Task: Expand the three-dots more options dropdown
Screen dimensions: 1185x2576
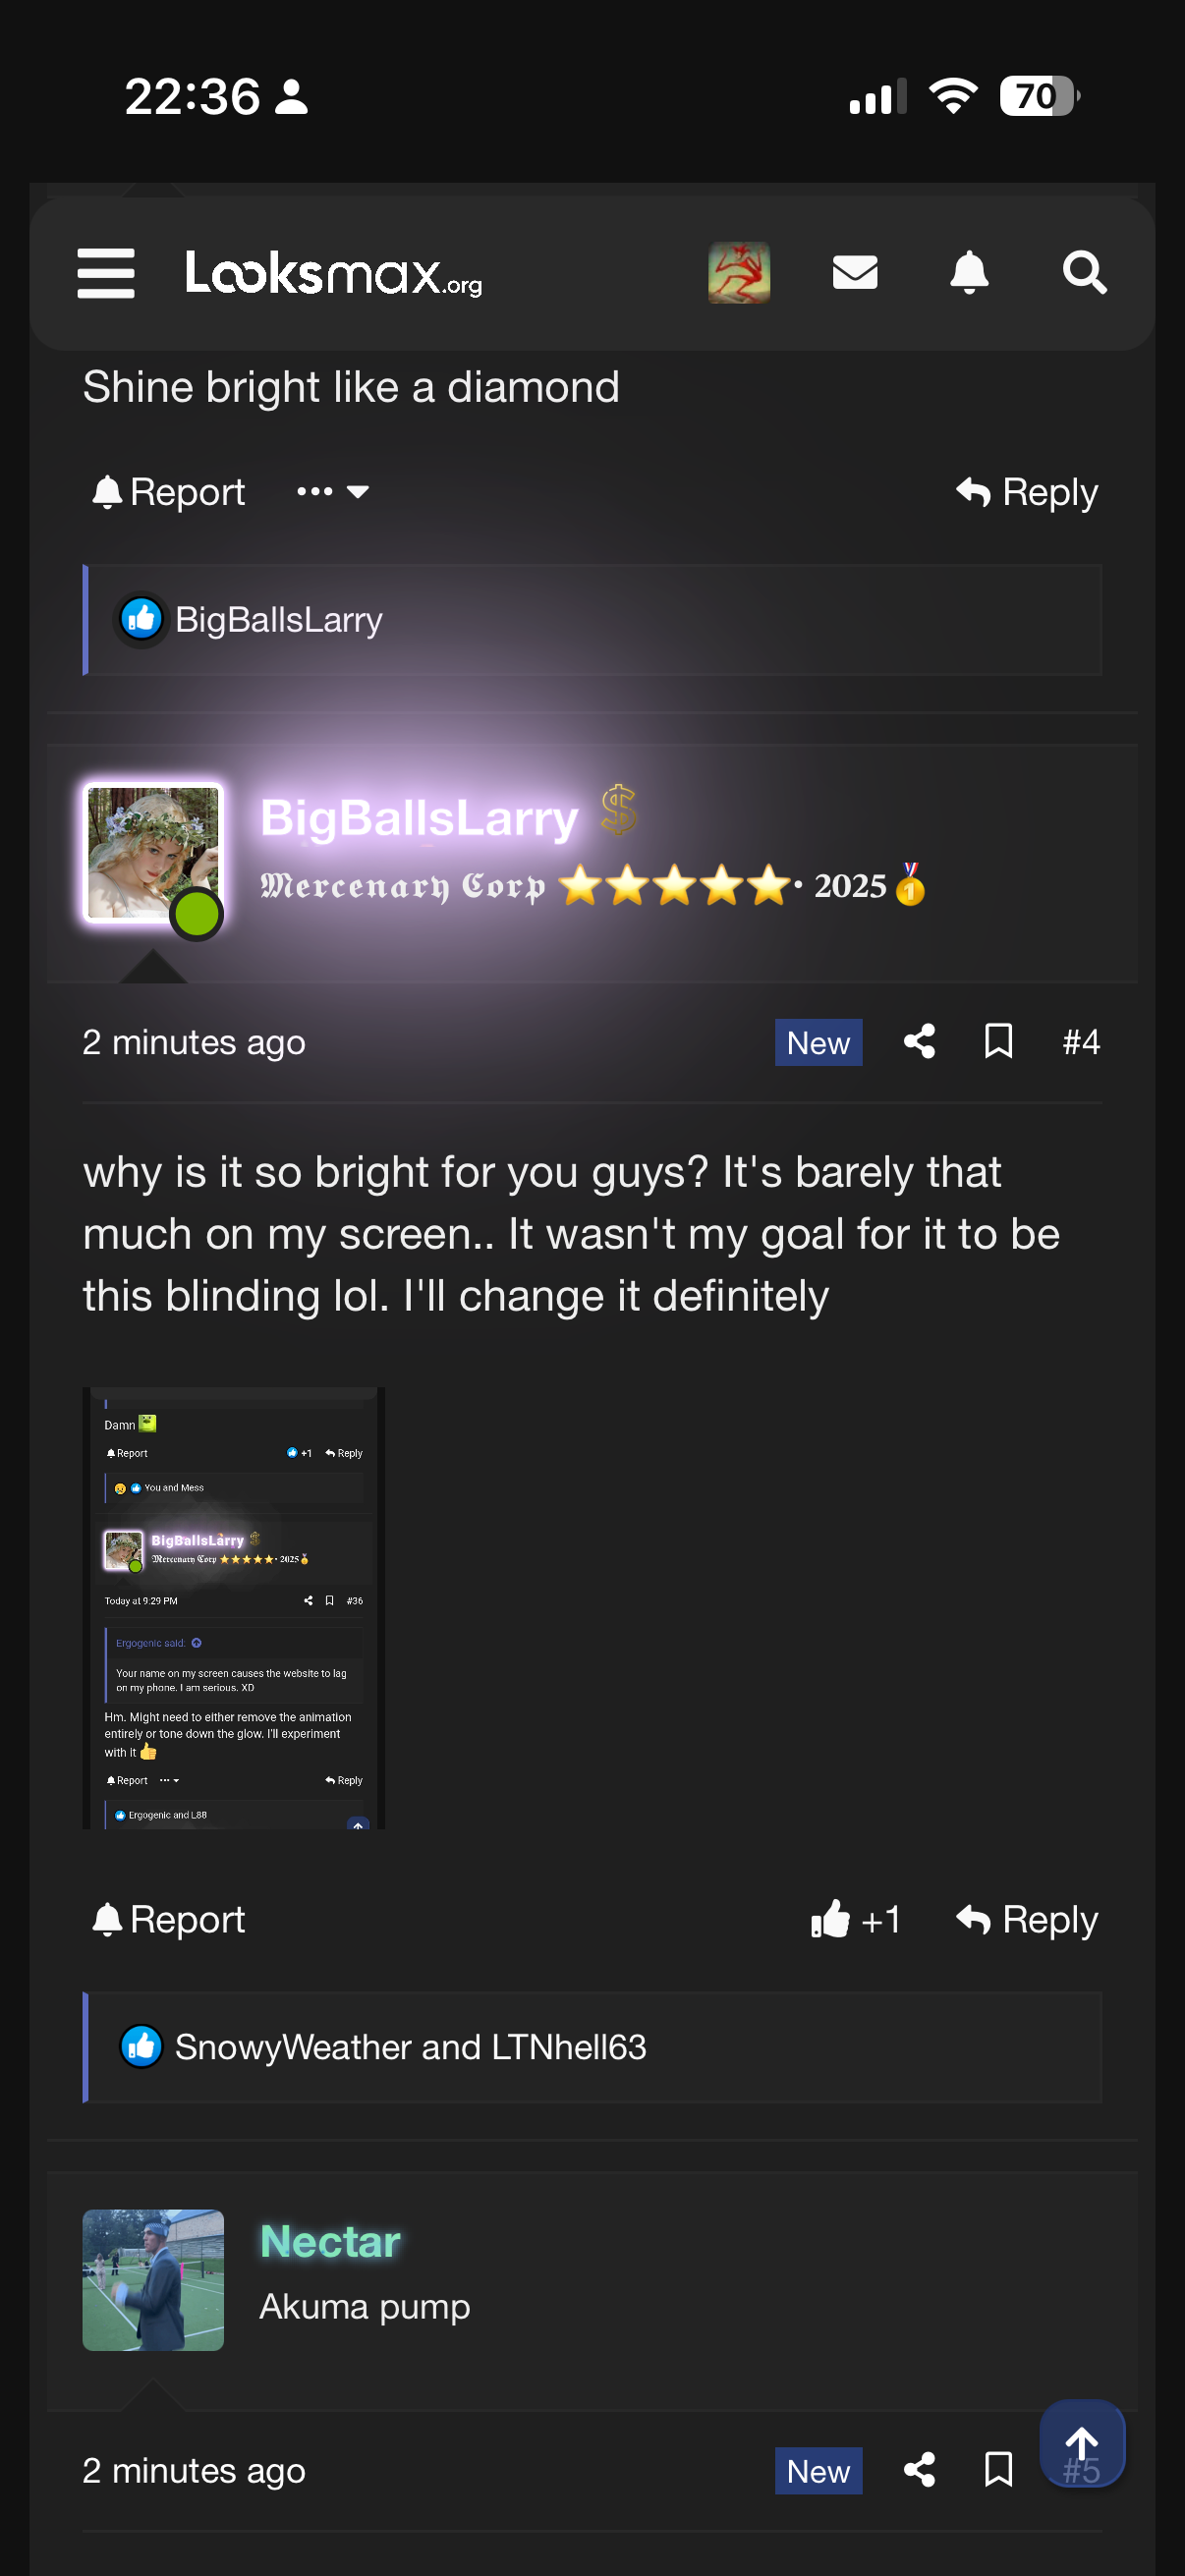Action: coord(333,491)
